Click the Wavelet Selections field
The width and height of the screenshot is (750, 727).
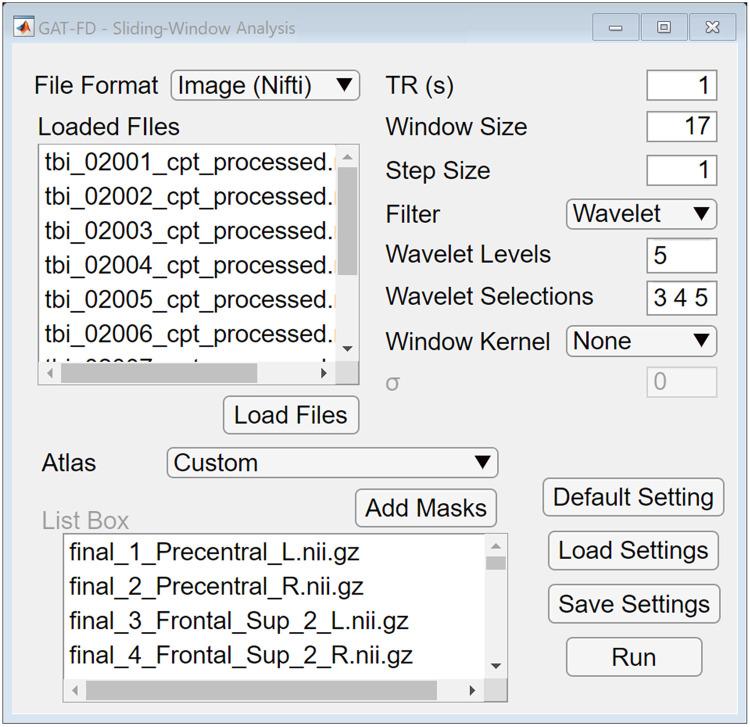(681, 298)
